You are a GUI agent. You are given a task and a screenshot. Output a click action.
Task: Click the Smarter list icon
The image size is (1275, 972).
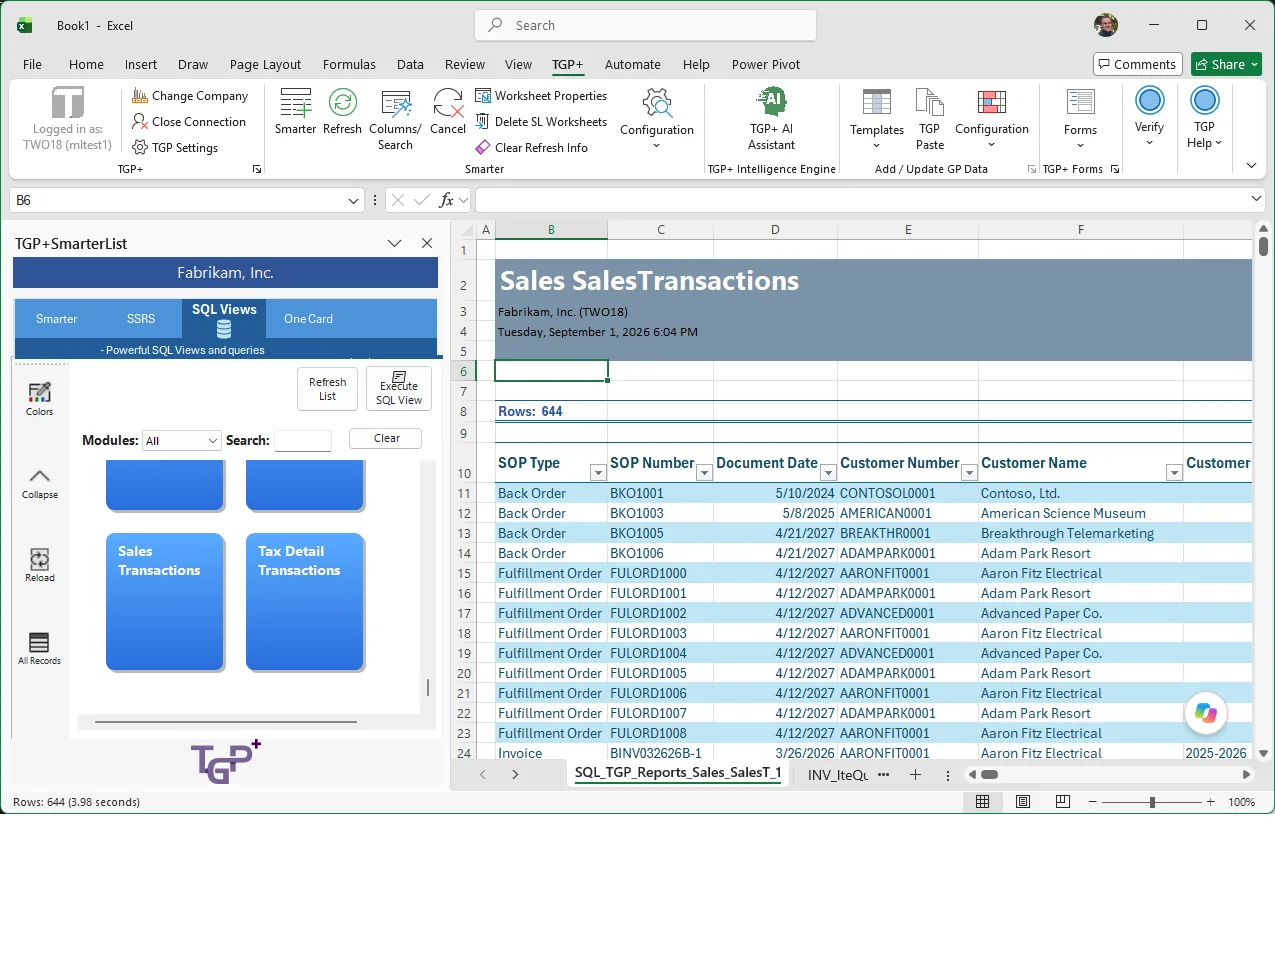point(295,103)
